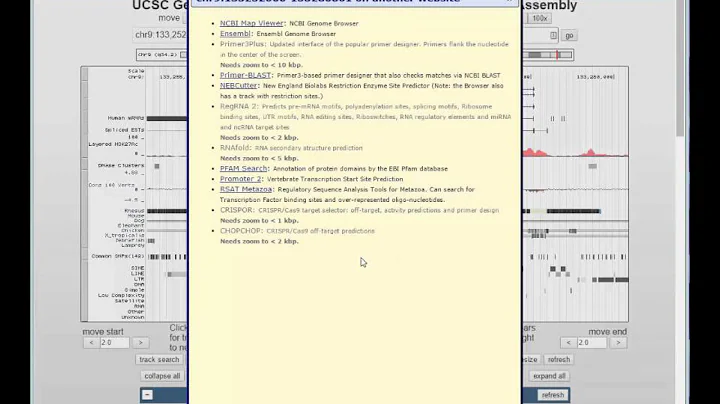Open the NEBCutter link
This screenshot has width=720, height=404.
pos(238,85)
